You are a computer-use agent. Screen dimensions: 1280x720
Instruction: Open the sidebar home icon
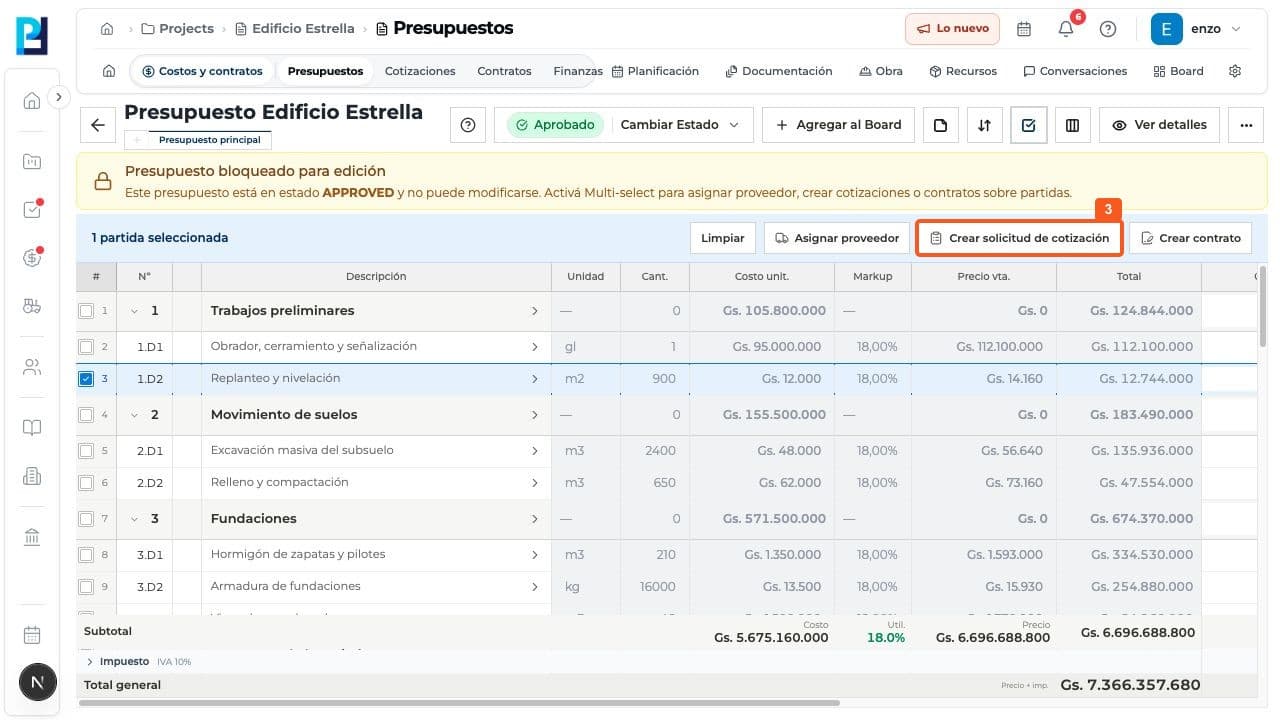pos(32,100)
